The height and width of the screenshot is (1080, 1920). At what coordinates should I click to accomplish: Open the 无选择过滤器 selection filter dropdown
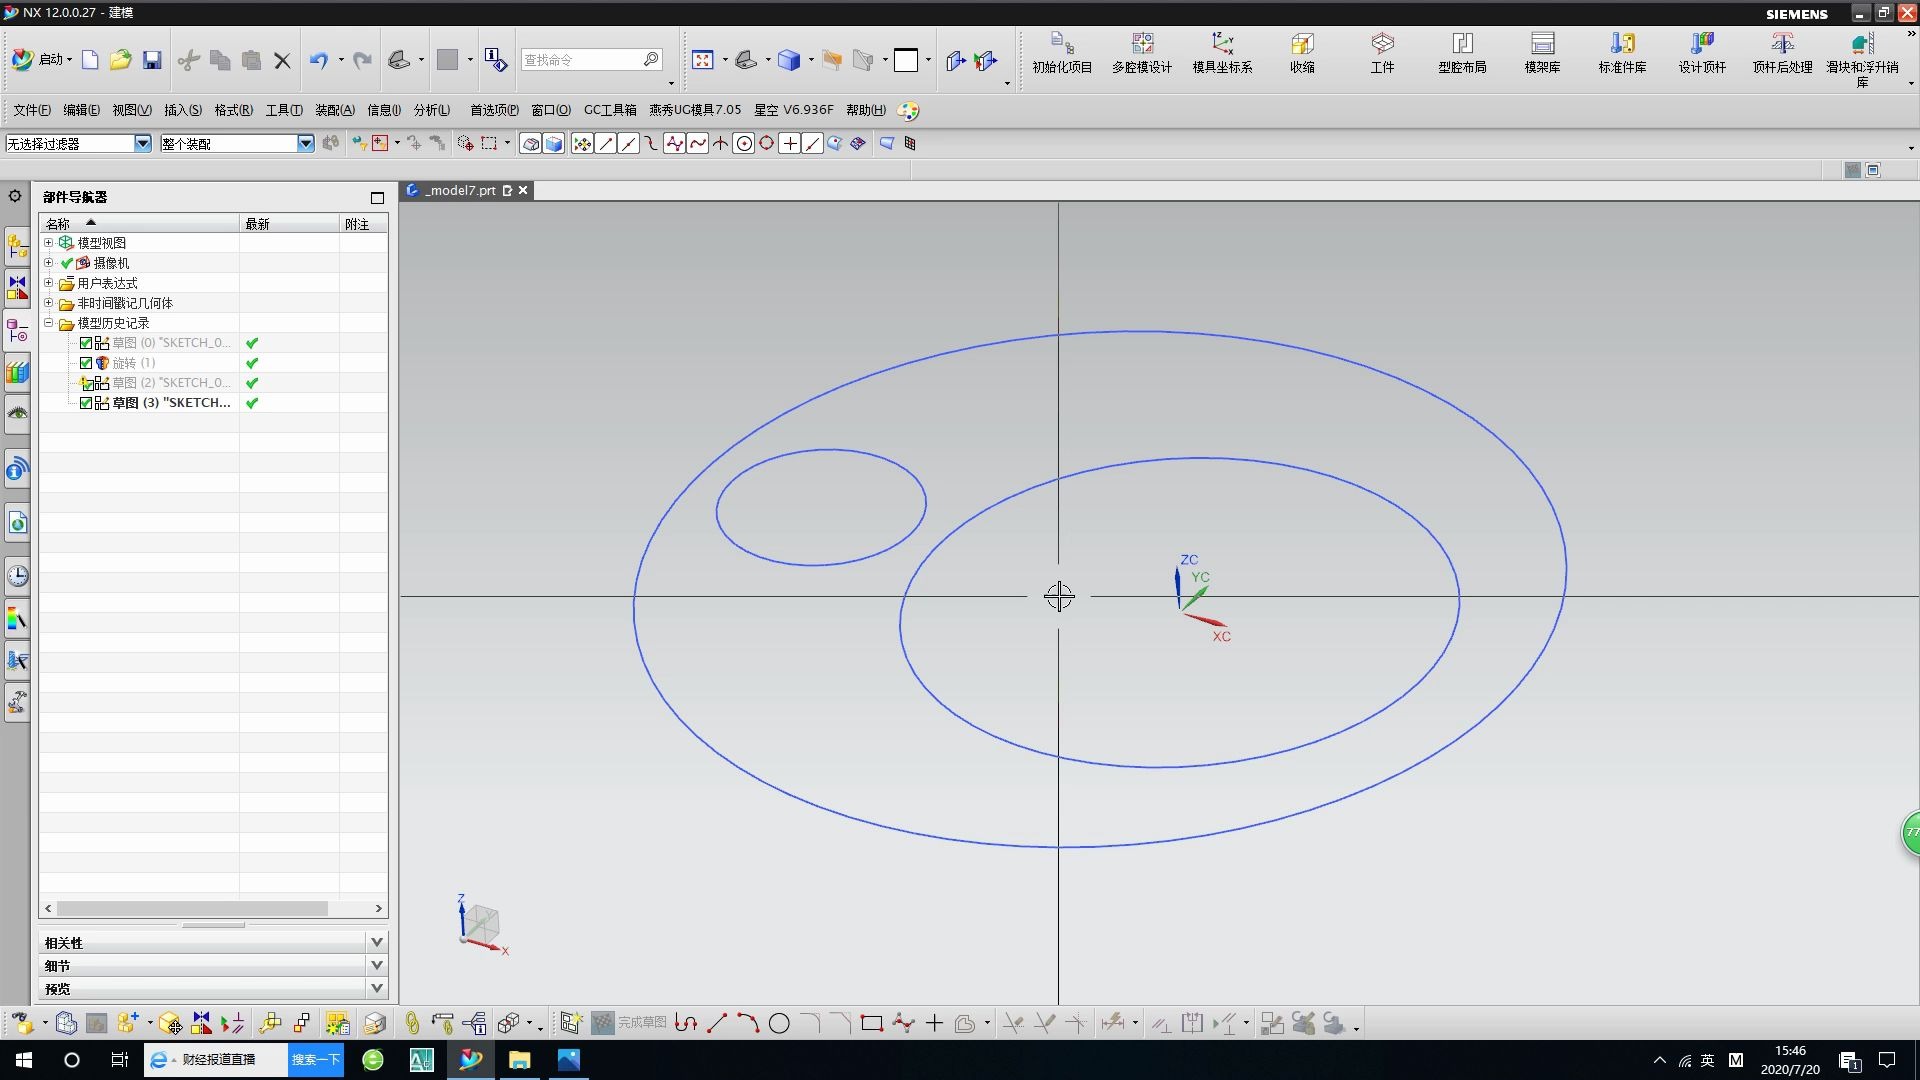(x=142, y=144)
